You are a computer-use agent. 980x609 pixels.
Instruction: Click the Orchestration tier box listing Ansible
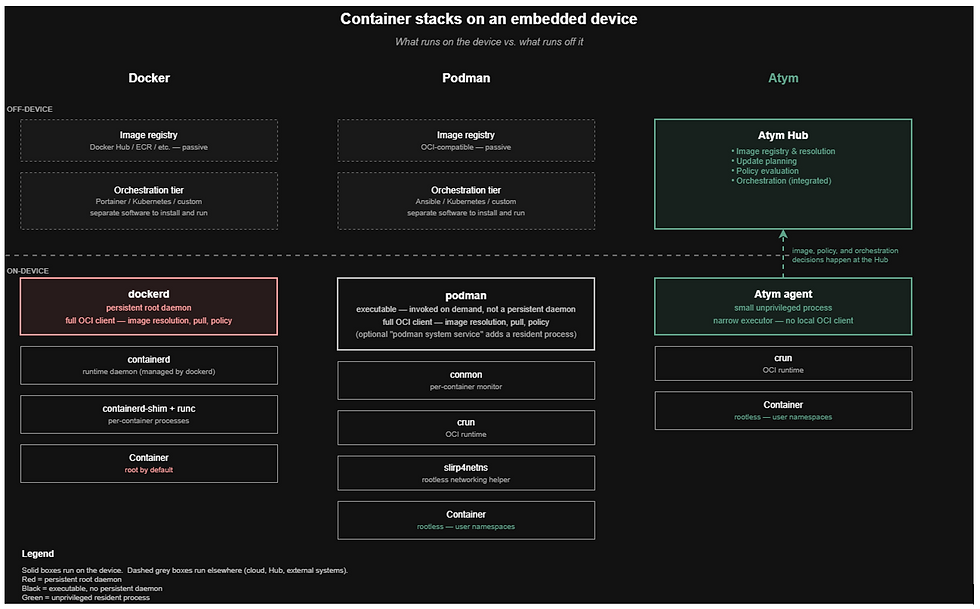466,201
